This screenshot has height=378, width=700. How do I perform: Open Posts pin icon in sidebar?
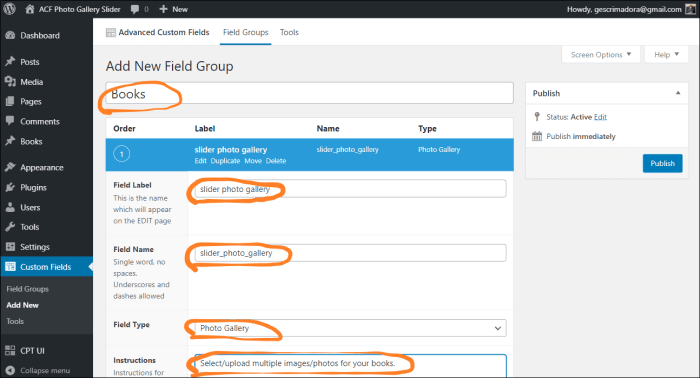click(10, 62)
